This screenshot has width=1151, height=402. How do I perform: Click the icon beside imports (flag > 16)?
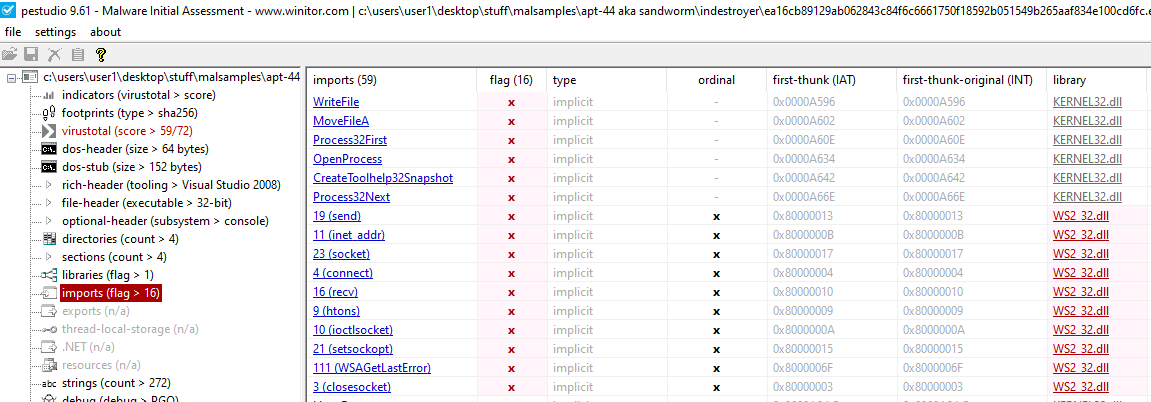point(49,293)
